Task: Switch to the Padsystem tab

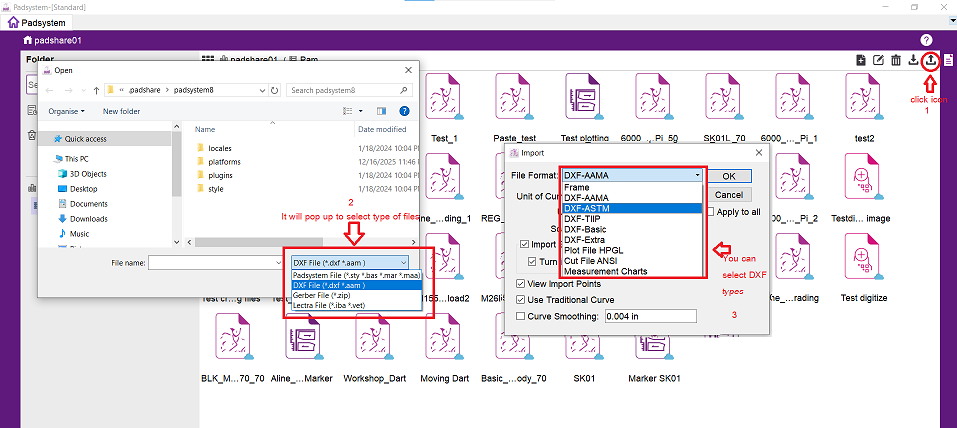Action: point(37,23)
